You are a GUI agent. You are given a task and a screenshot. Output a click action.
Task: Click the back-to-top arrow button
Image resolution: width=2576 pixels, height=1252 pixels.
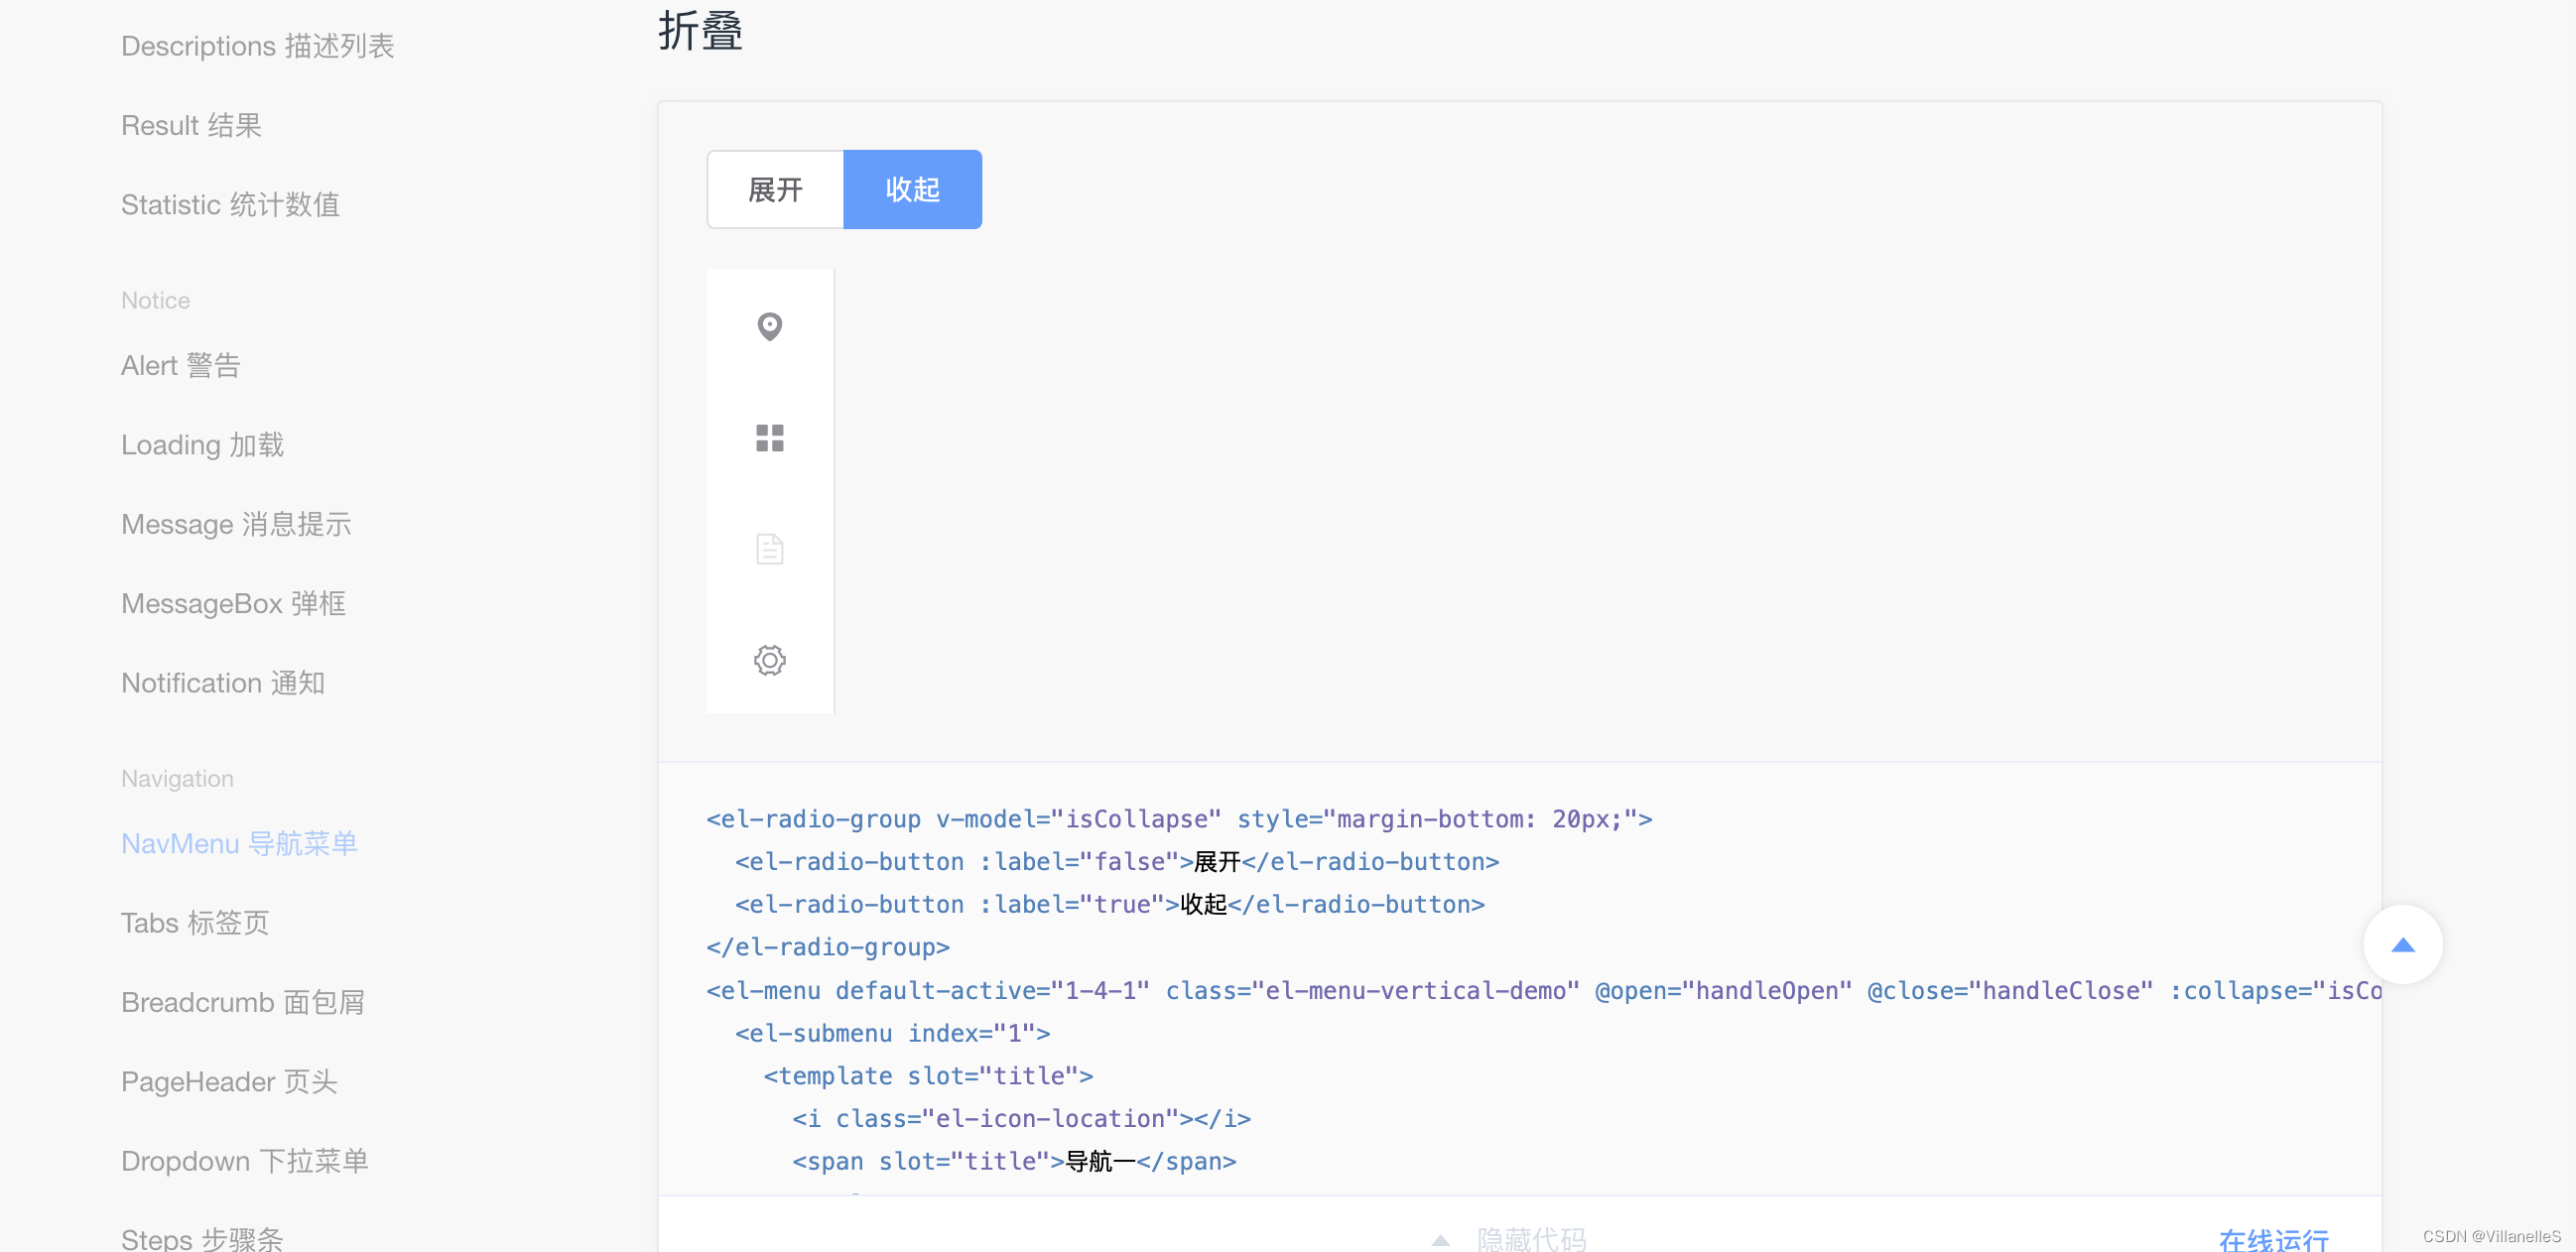tap(2402, 945)
